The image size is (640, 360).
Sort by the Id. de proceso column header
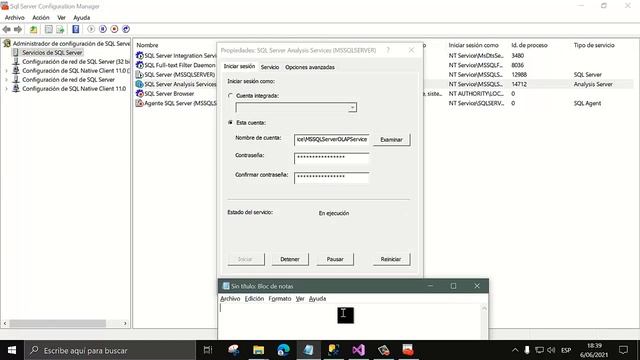tap(529, 45)
